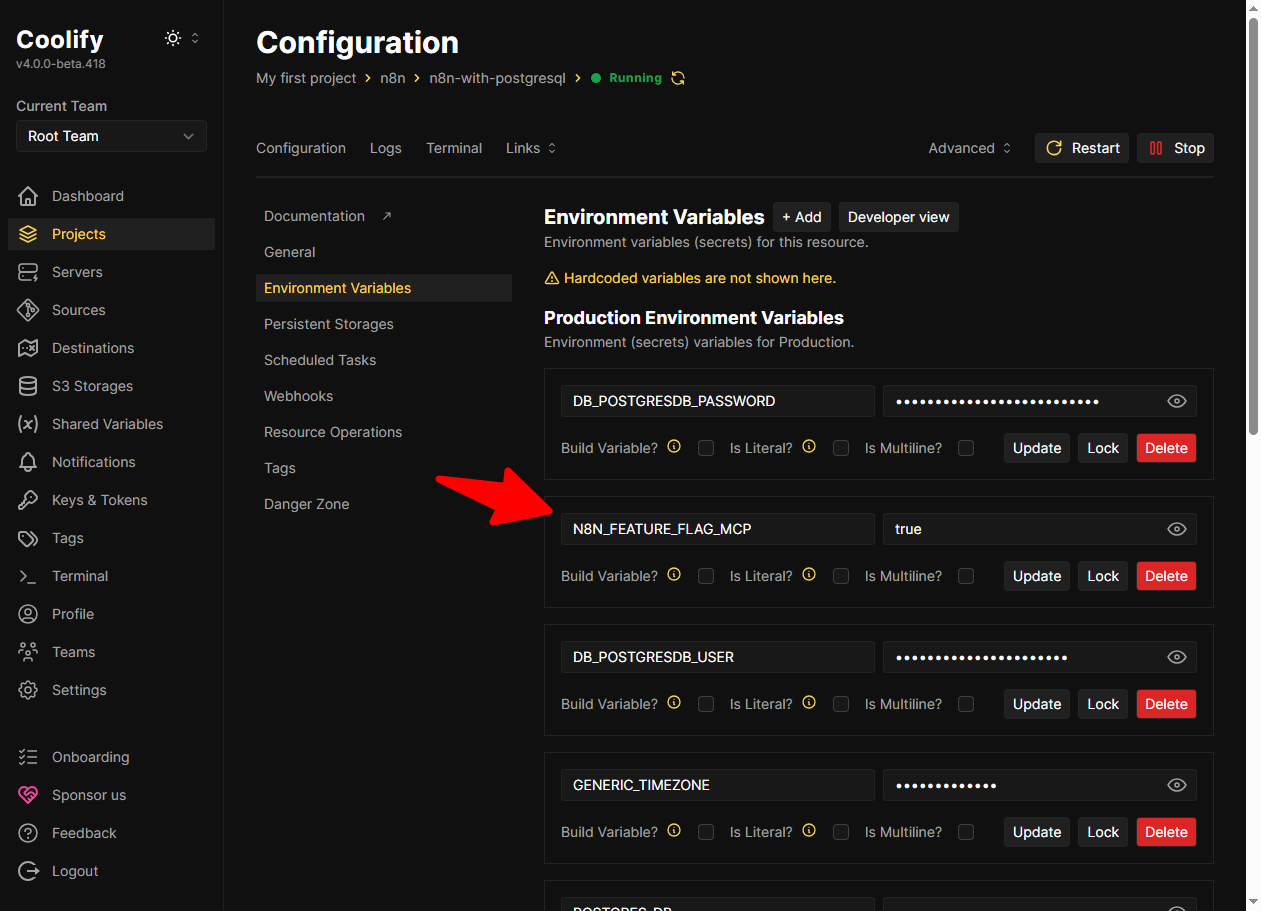Toggle visibility eye for N8N_FEATURE_FLAG_MCP value
The width and height of the screenshot is (1261, 911).
coord(1177,529)
